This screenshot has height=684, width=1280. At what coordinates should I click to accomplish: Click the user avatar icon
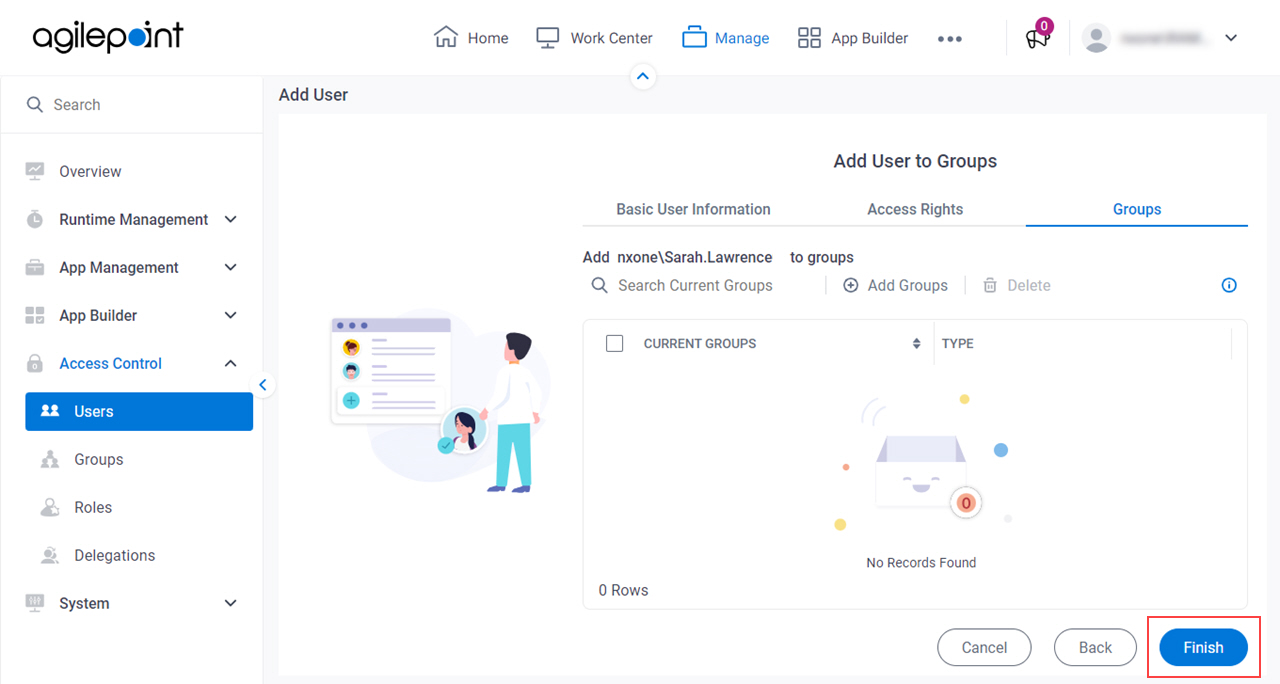click(1097, 38)
